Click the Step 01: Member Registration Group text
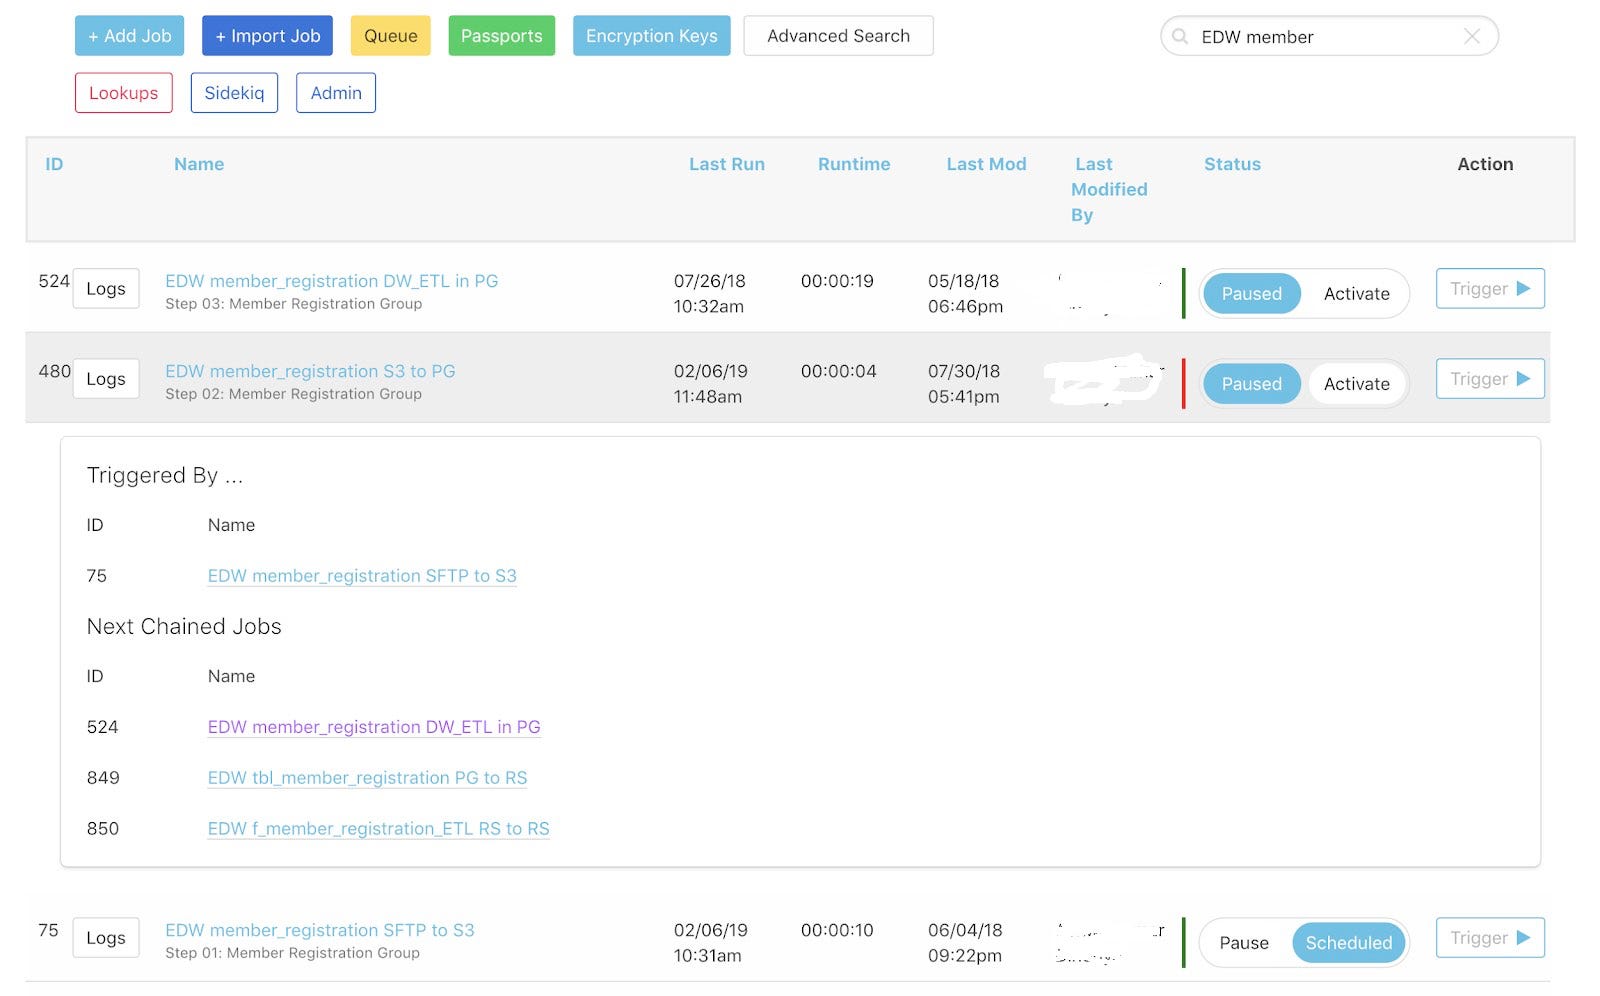 click(x=292, y=953)
